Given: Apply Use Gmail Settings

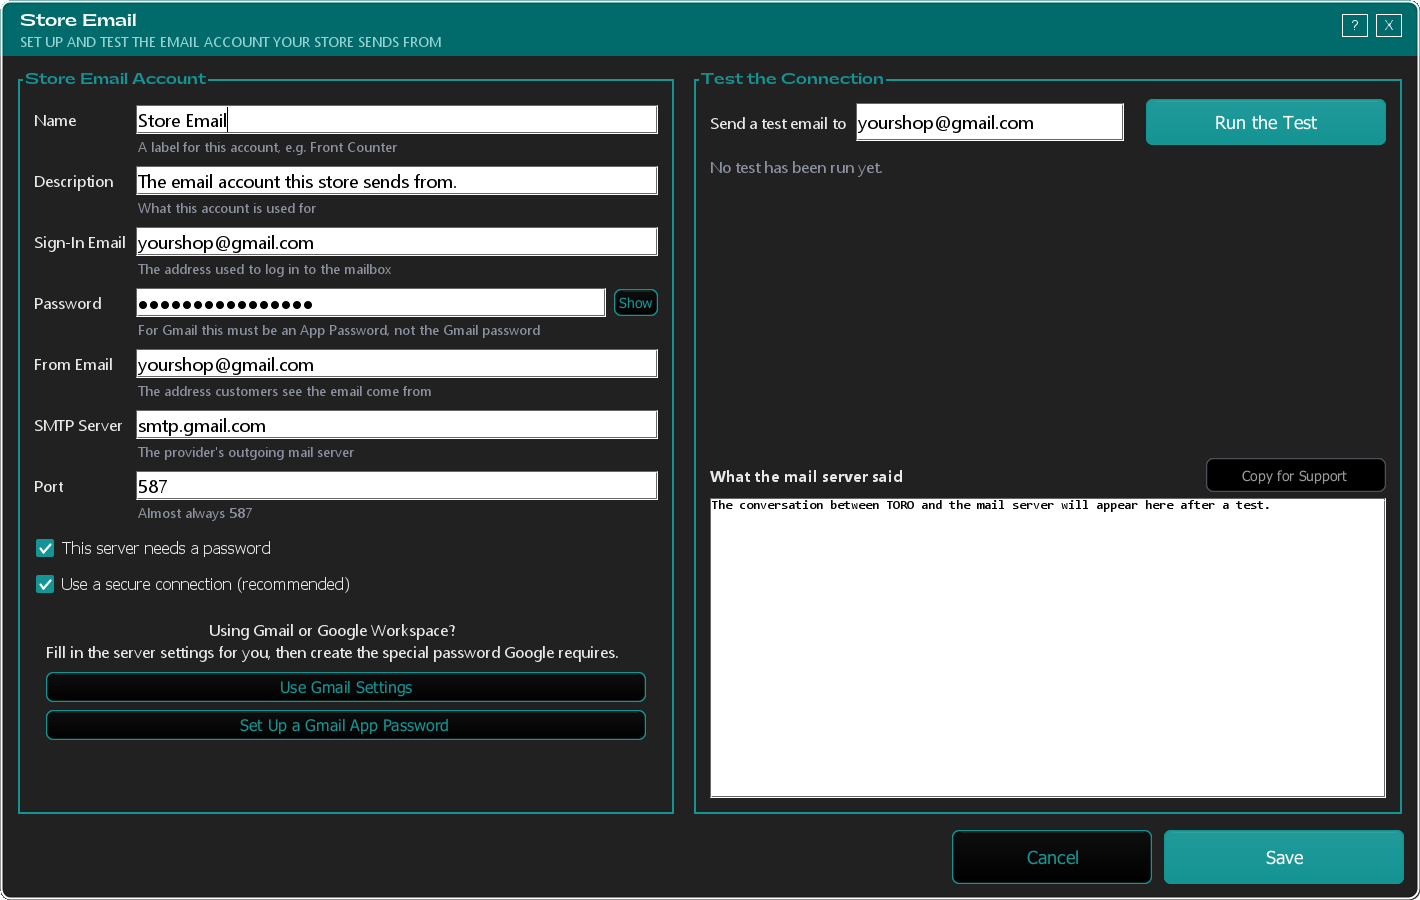Looking at the screenshot, I should pyautogui.click(x=346, y=687).
